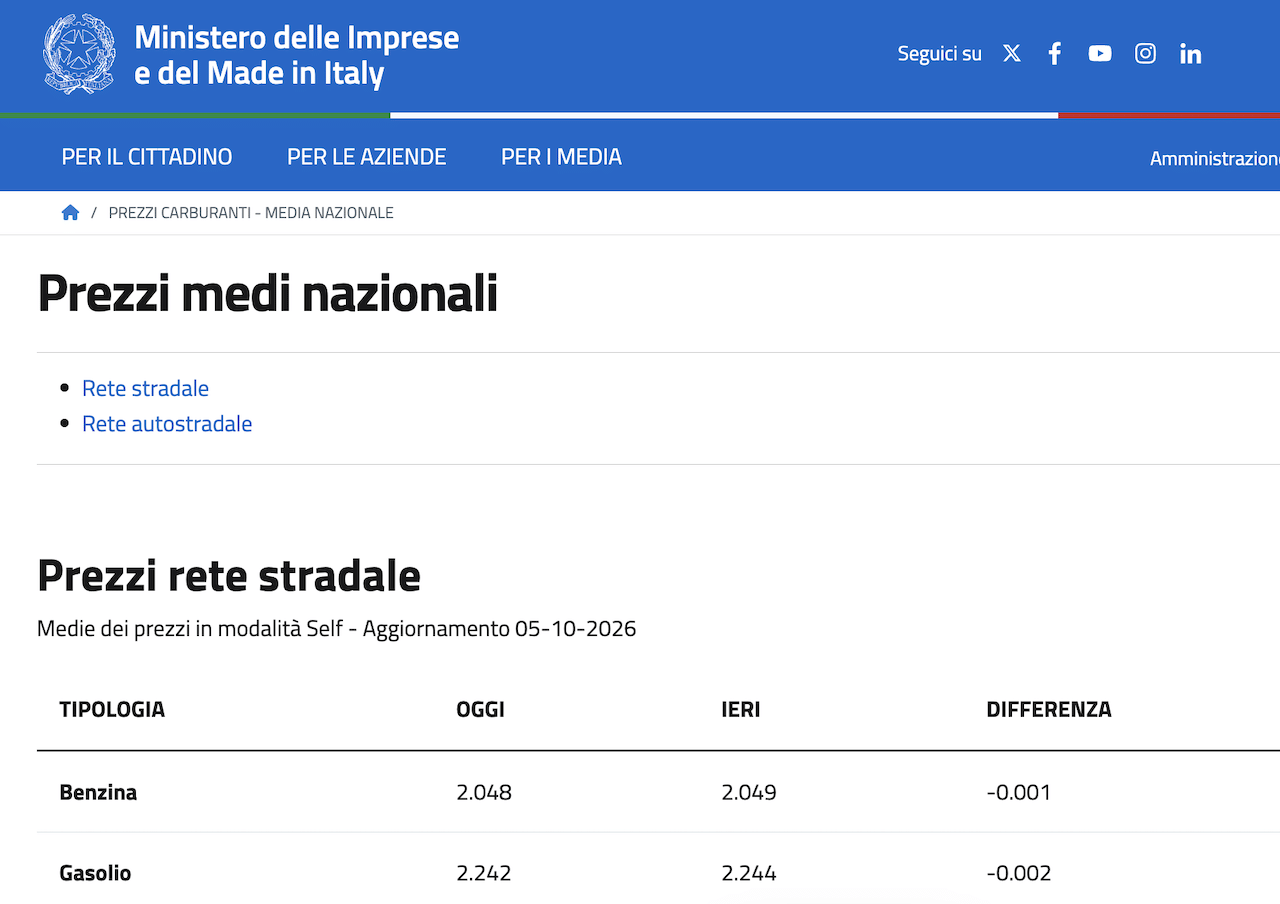
Task: Open the Per il Cittadino menu
Action: pyautogui.click(x=147, y=157)
